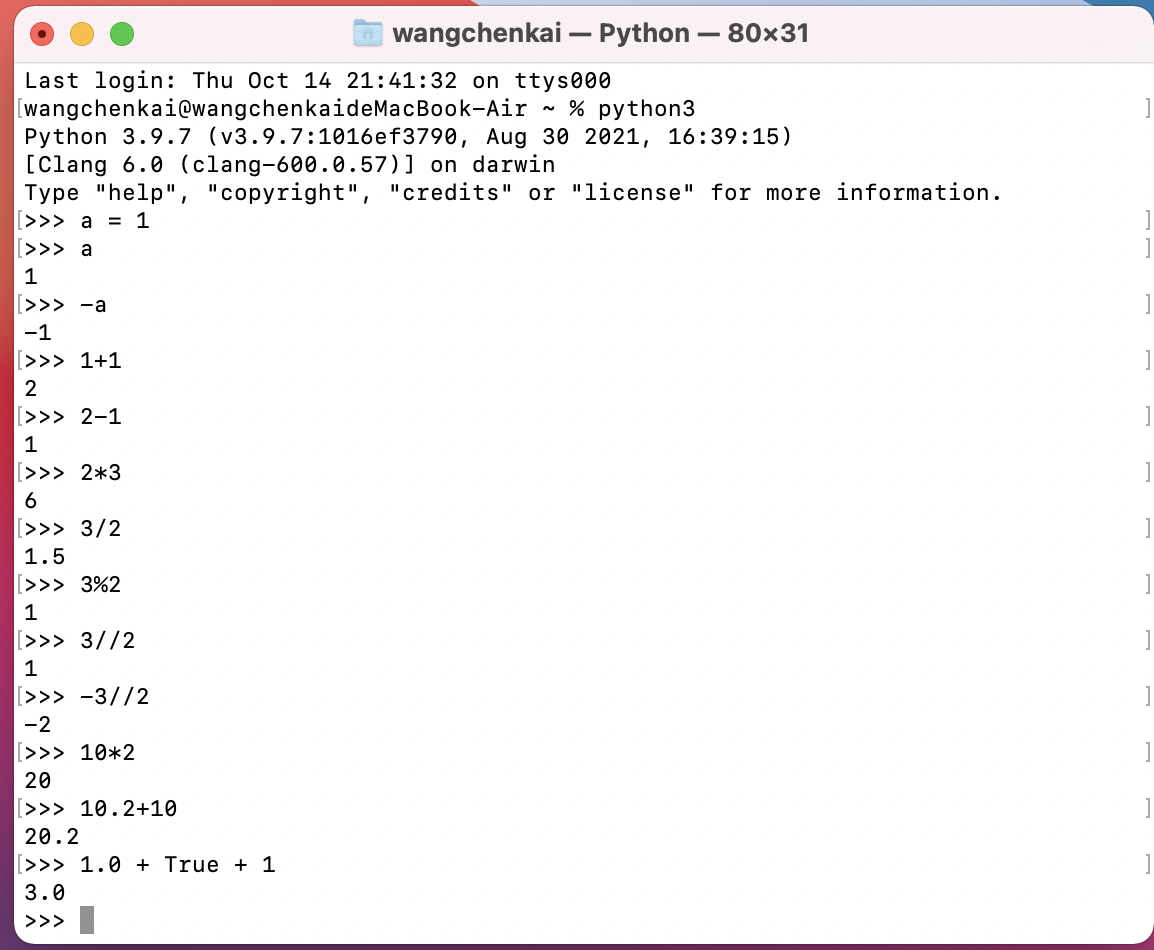Click the Python 3.9.7 version line
This screenshot has height=950, width=1154.
click(x=408, y=137)
